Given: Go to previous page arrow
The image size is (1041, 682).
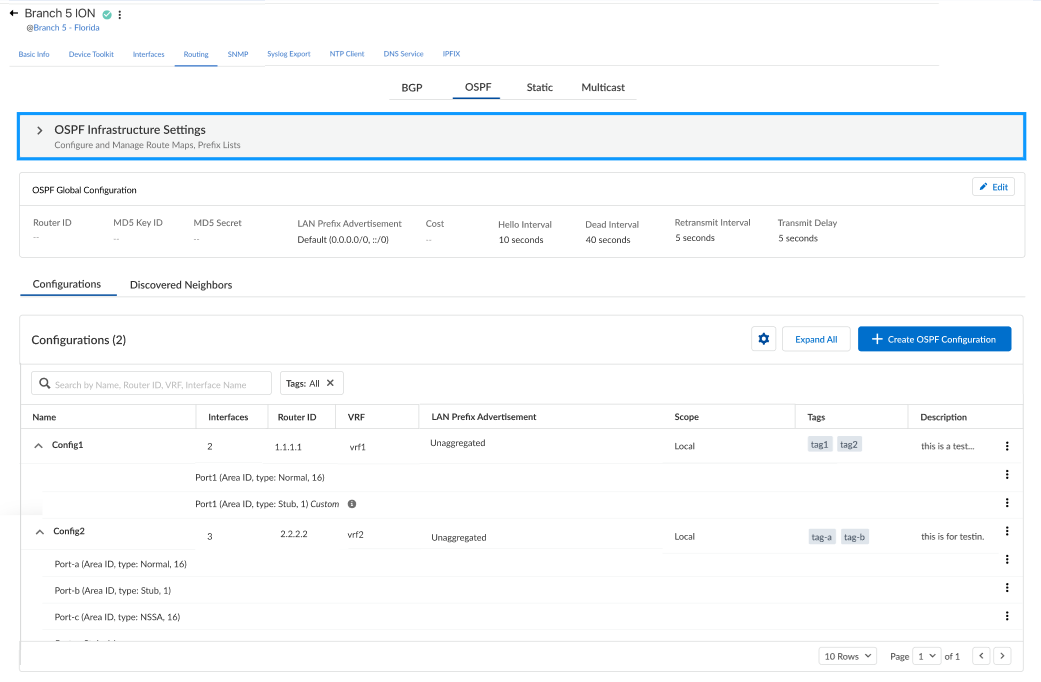Looking at the screenshot, I should tap(981, 656).
